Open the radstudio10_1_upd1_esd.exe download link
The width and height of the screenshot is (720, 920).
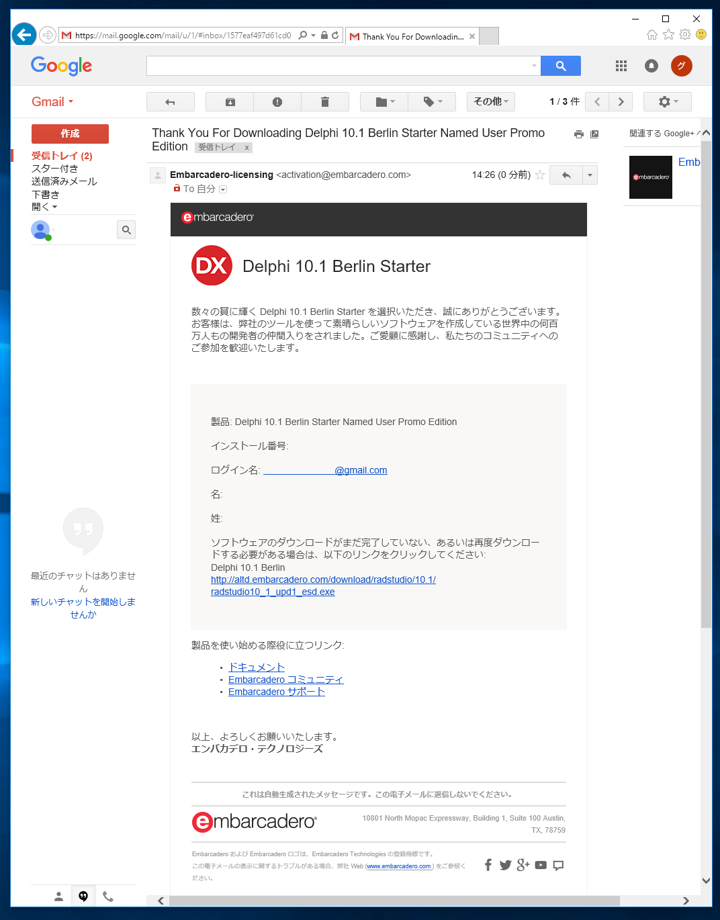click(323, 586)
